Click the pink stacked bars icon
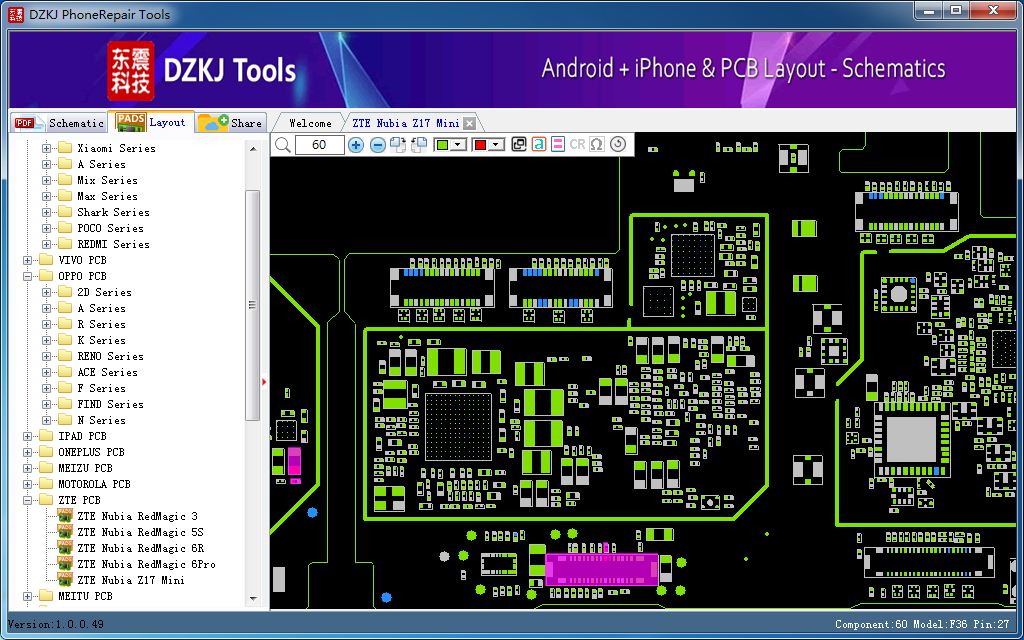The height and width of the screenshot is (640, 1024). [558, 145]
